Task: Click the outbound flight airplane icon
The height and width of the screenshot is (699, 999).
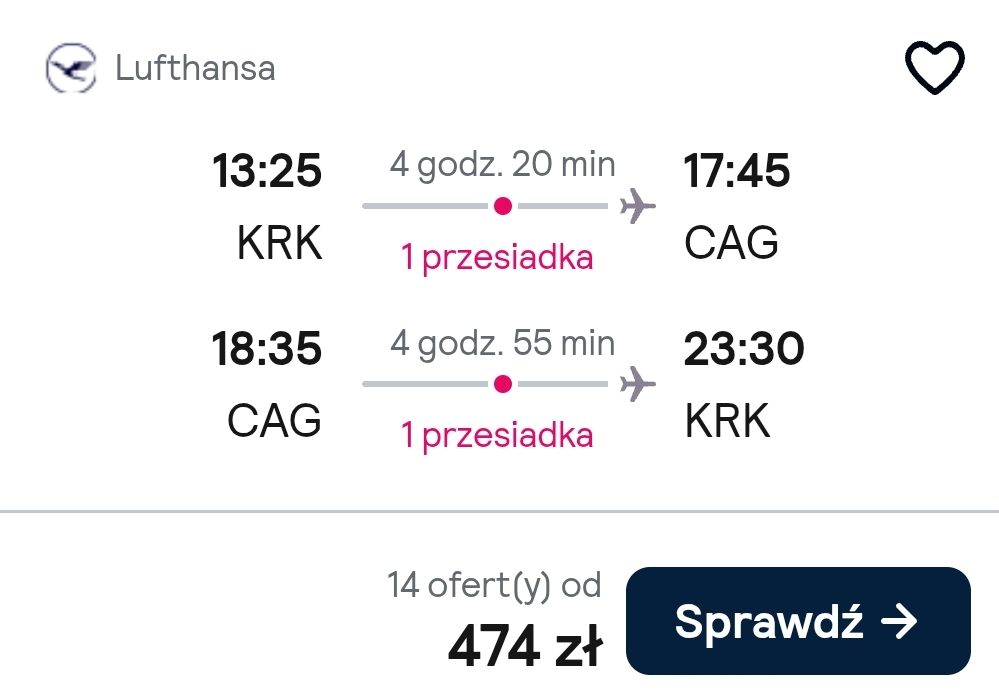Action: [638, 206]
